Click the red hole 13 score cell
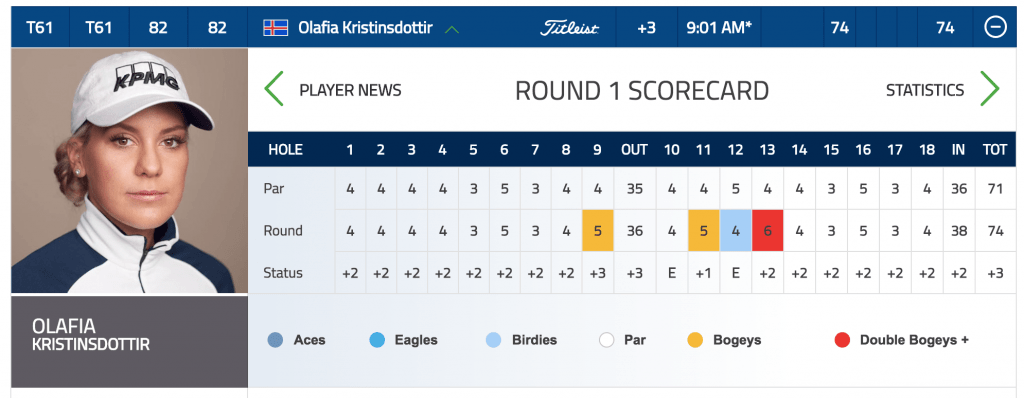Image resolution: width=1024 pixels, height=398 pixels. click(x=767, y=231)
